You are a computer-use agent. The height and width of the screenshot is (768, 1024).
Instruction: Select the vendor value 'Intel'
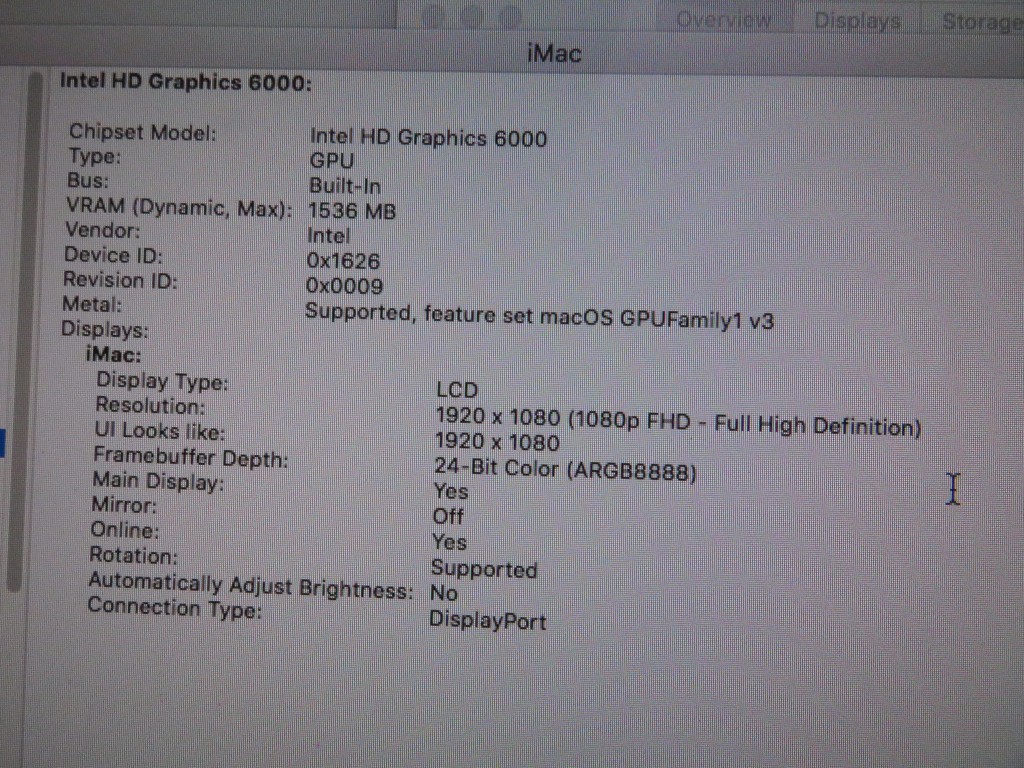click(328, 236)
